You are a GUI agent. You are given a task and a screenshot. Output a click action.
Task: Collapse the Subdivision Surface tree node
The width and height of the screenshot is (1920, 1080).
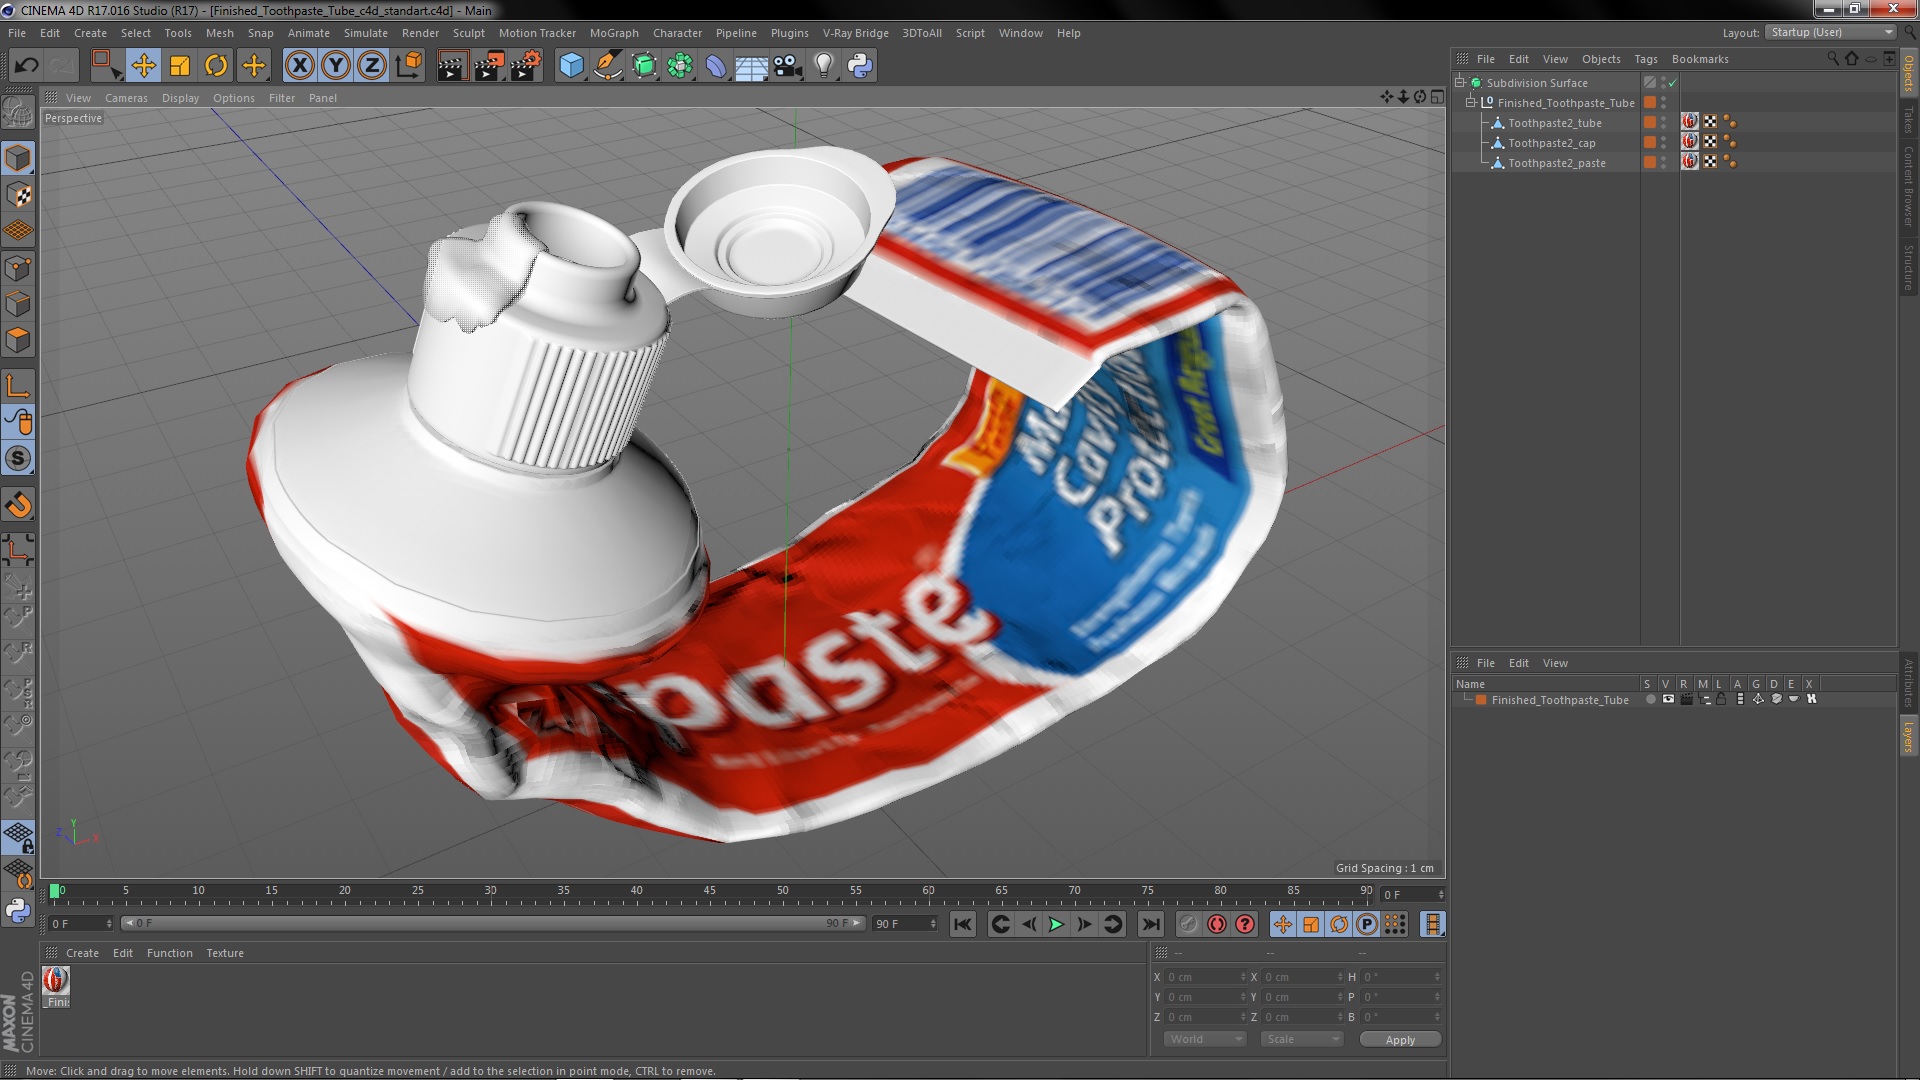click(x=1460, y=83)
